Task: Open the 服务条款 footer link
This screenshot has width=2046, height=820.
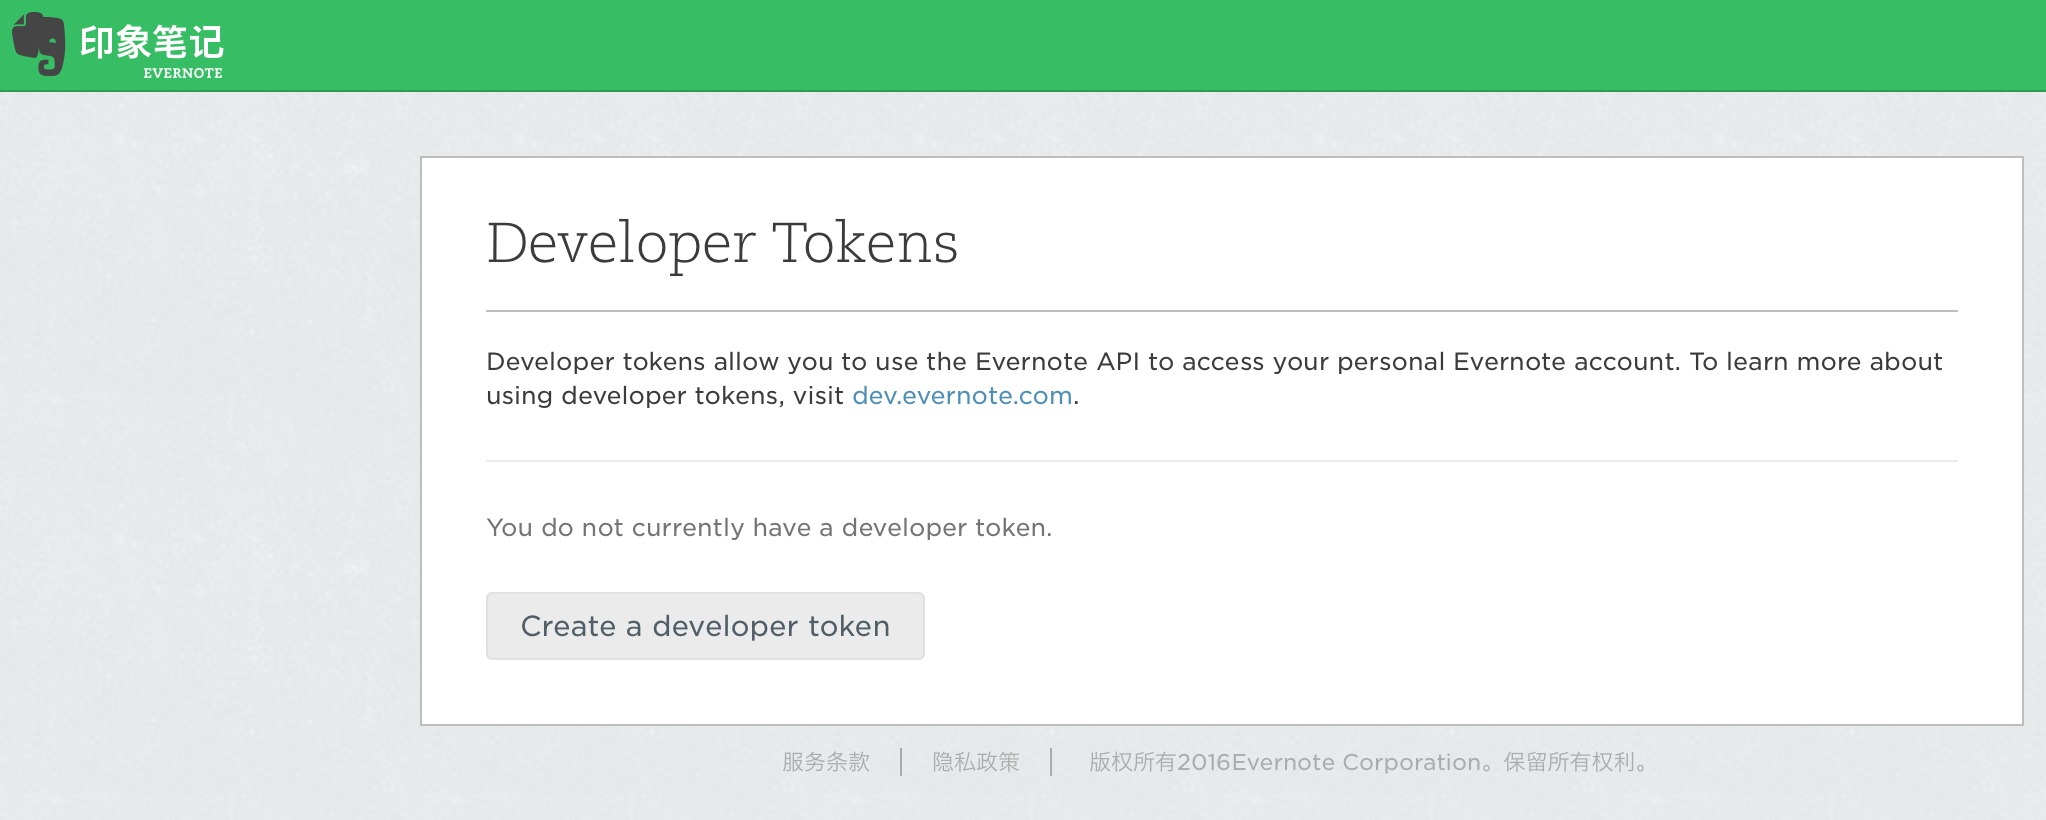Action: [826, 762]
